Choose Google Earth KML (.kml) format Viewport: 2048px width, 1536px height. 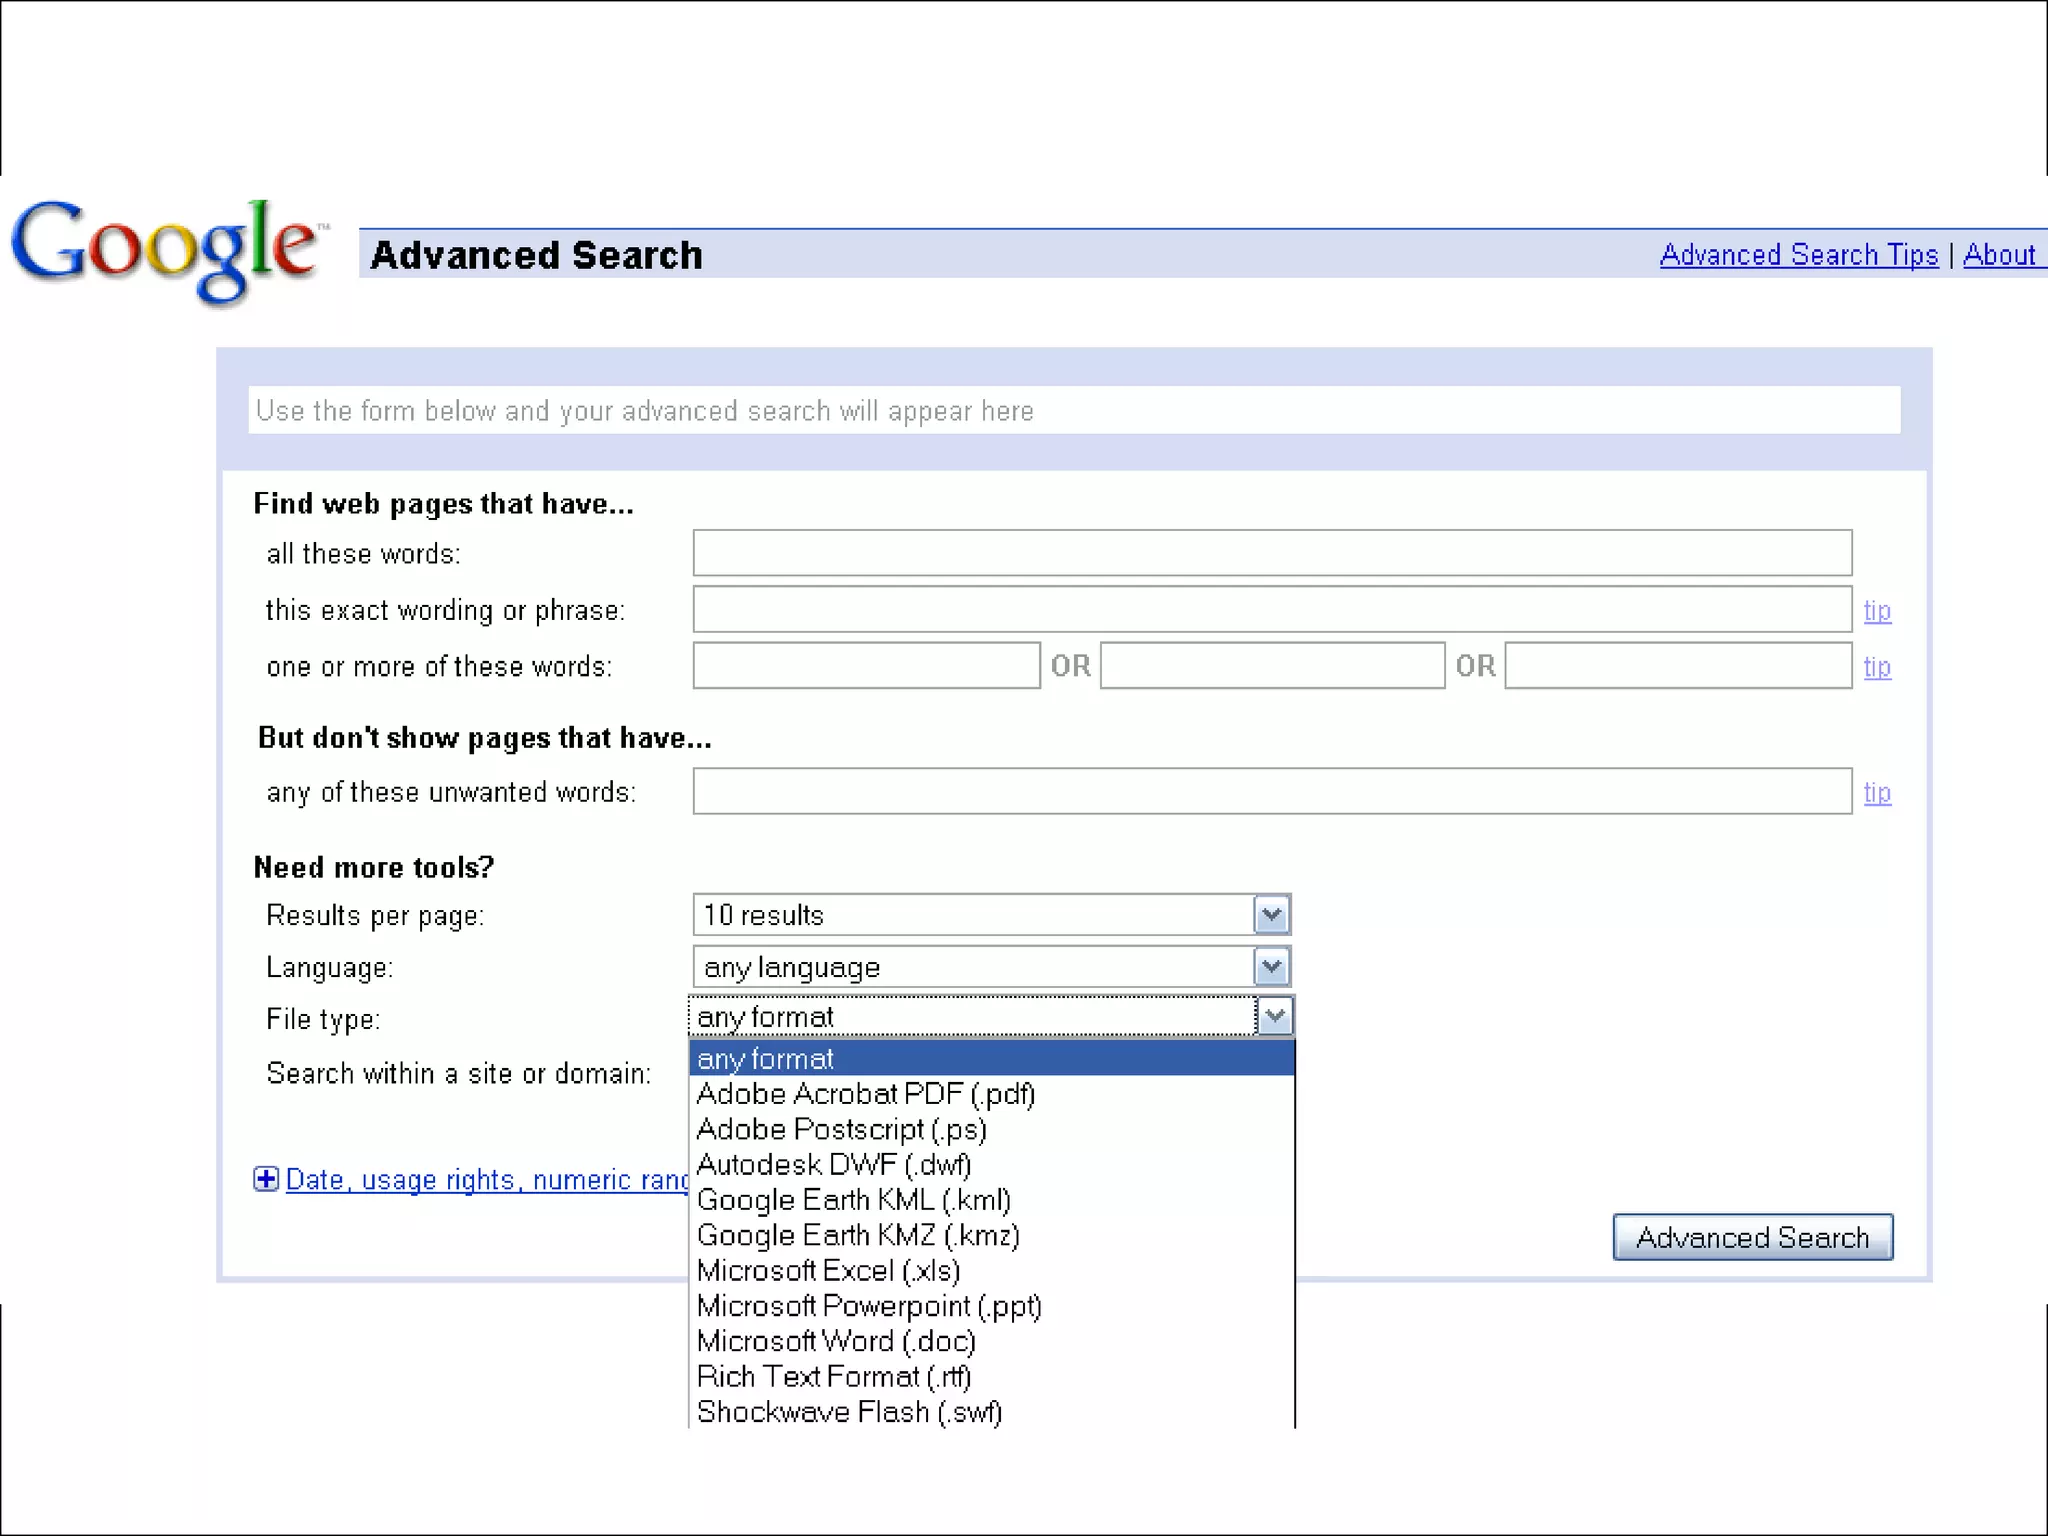point(853,1200)
